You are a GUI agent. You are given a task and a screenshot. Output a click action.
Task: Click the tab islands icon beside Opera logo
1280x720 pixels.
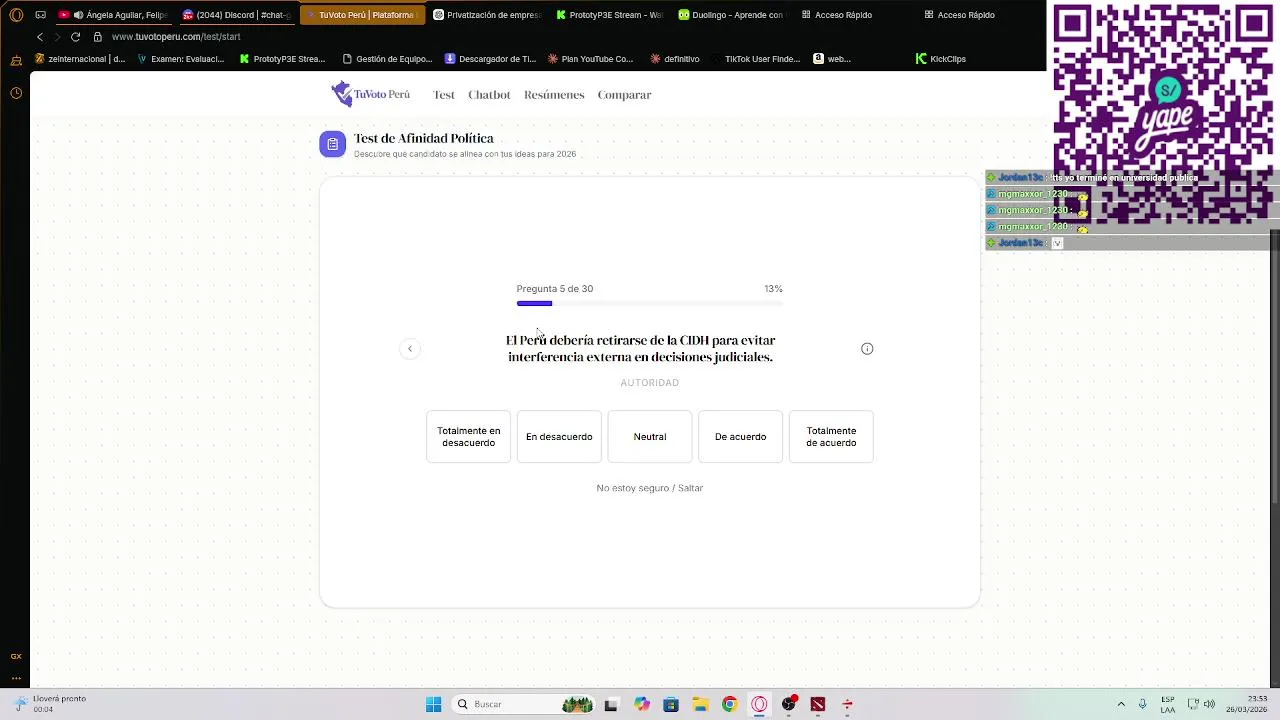point(40,15)
